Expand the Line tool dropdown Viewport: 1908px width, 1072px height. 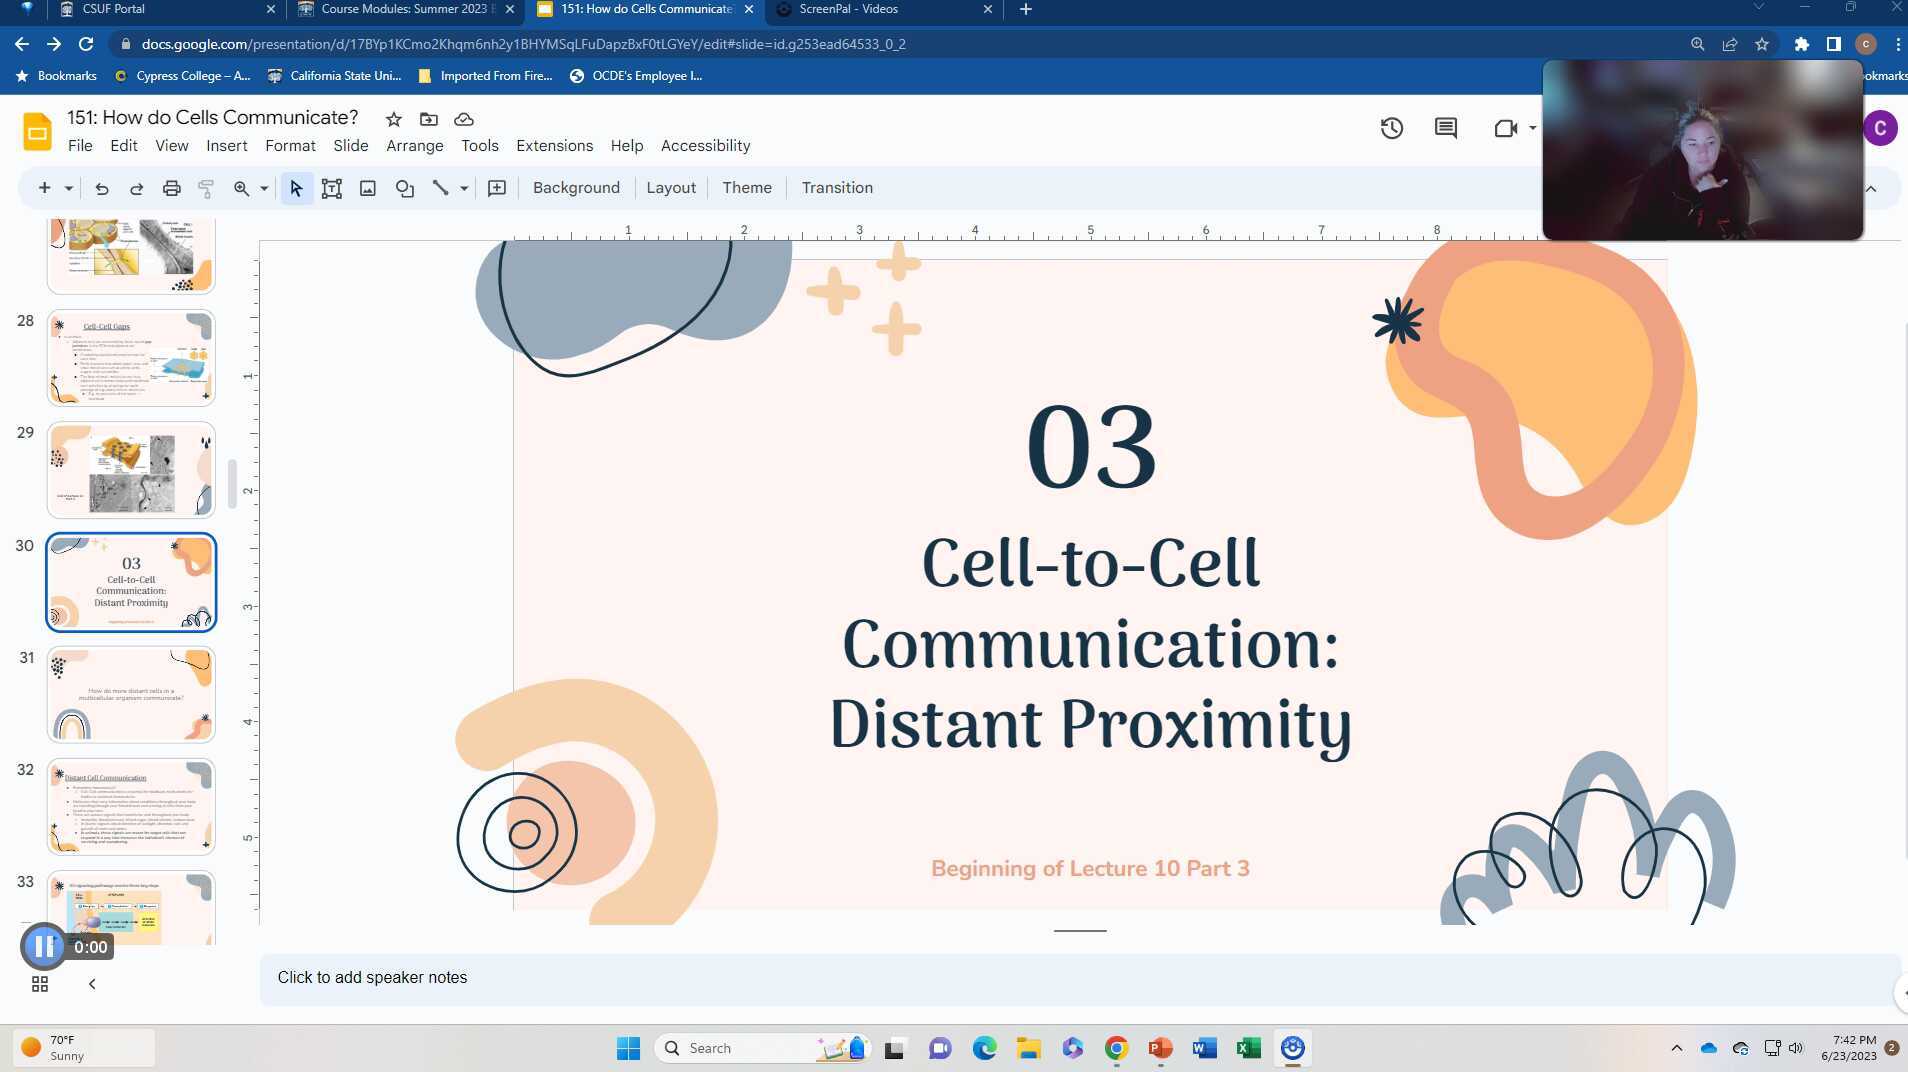463,187
